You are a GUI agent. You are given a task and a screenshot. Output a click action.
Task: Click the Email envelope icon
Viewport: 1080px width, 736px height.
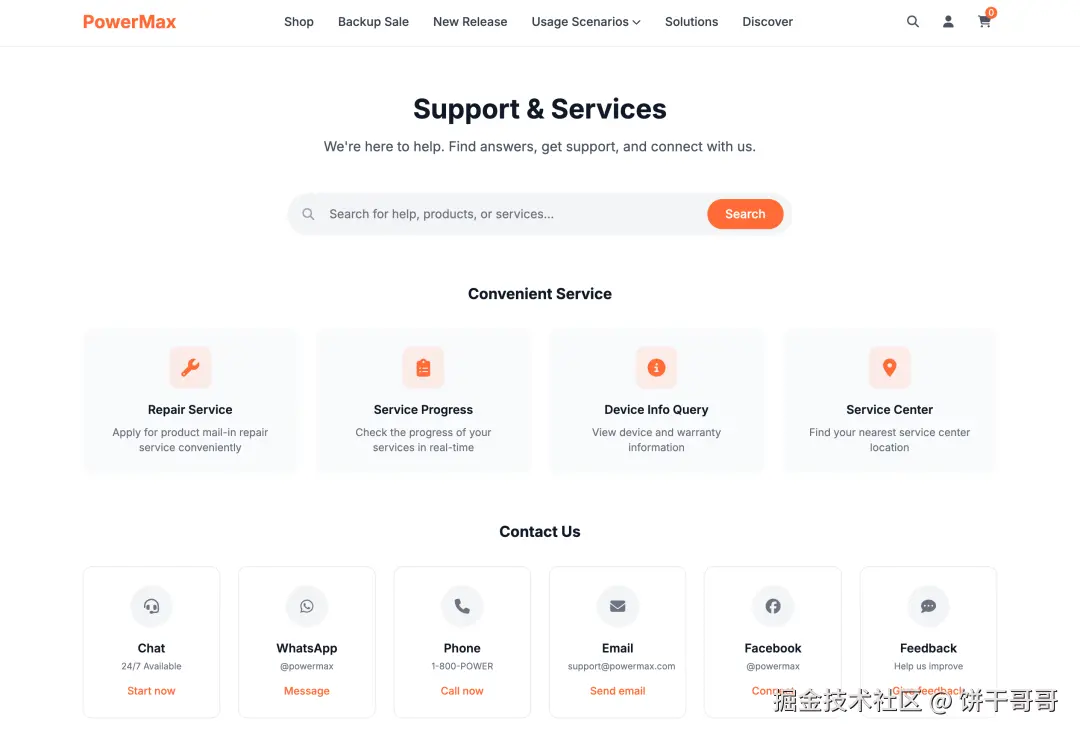click(x=618, y=606)
